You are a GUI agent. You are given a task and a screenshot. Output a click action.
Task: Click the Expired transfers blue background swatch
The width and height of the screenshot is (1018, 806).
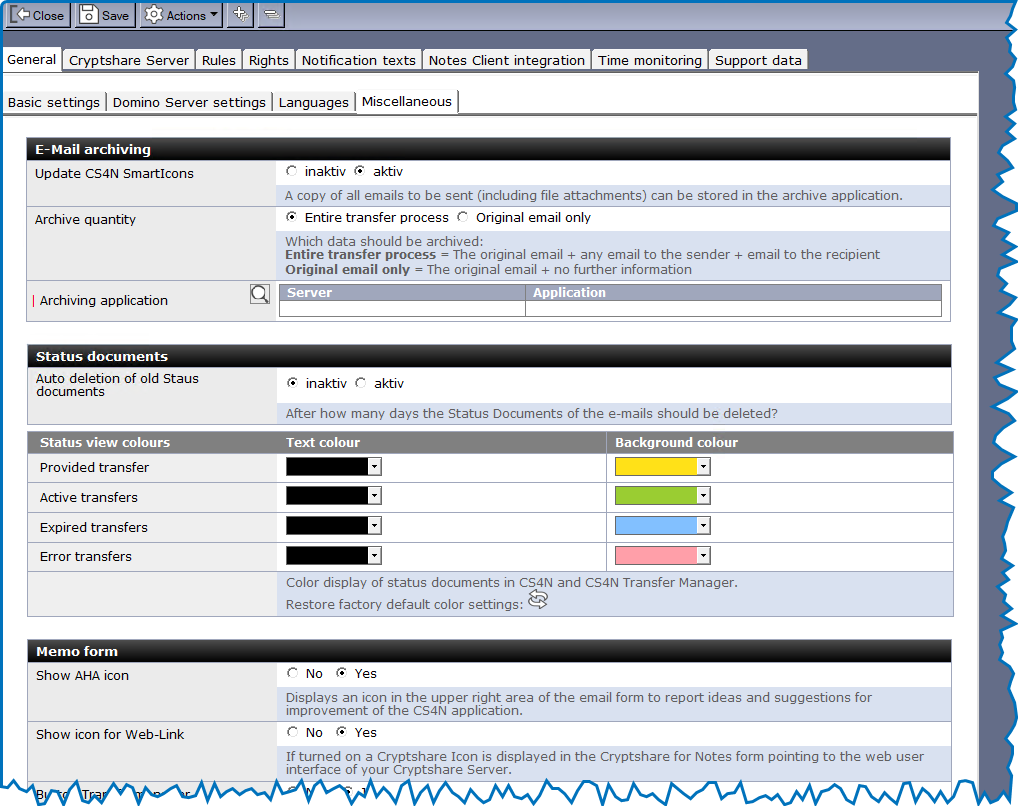(x=655, y=526)
